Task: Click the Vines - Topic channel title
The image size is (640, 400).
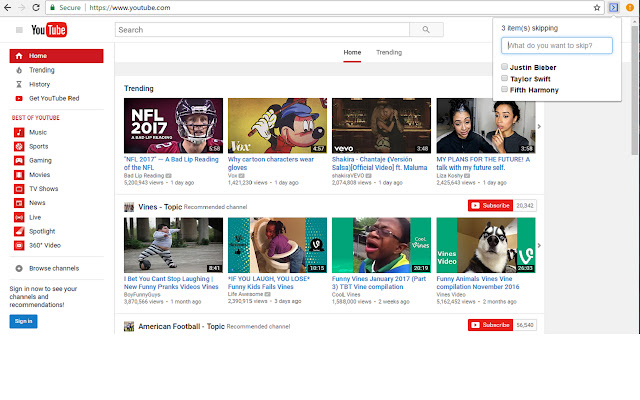Action: click(x=160, y=207)
